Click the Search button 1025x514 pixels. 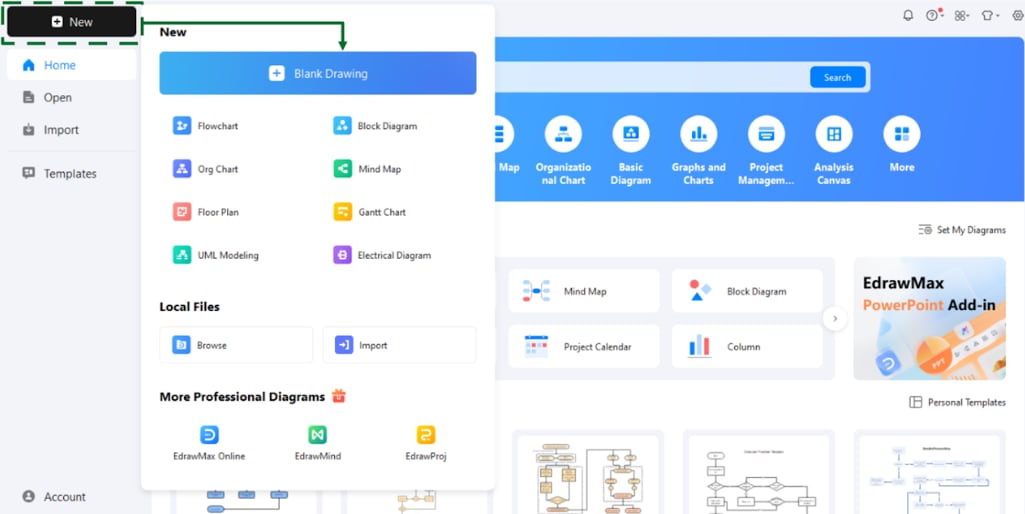(x=837, y=77)
